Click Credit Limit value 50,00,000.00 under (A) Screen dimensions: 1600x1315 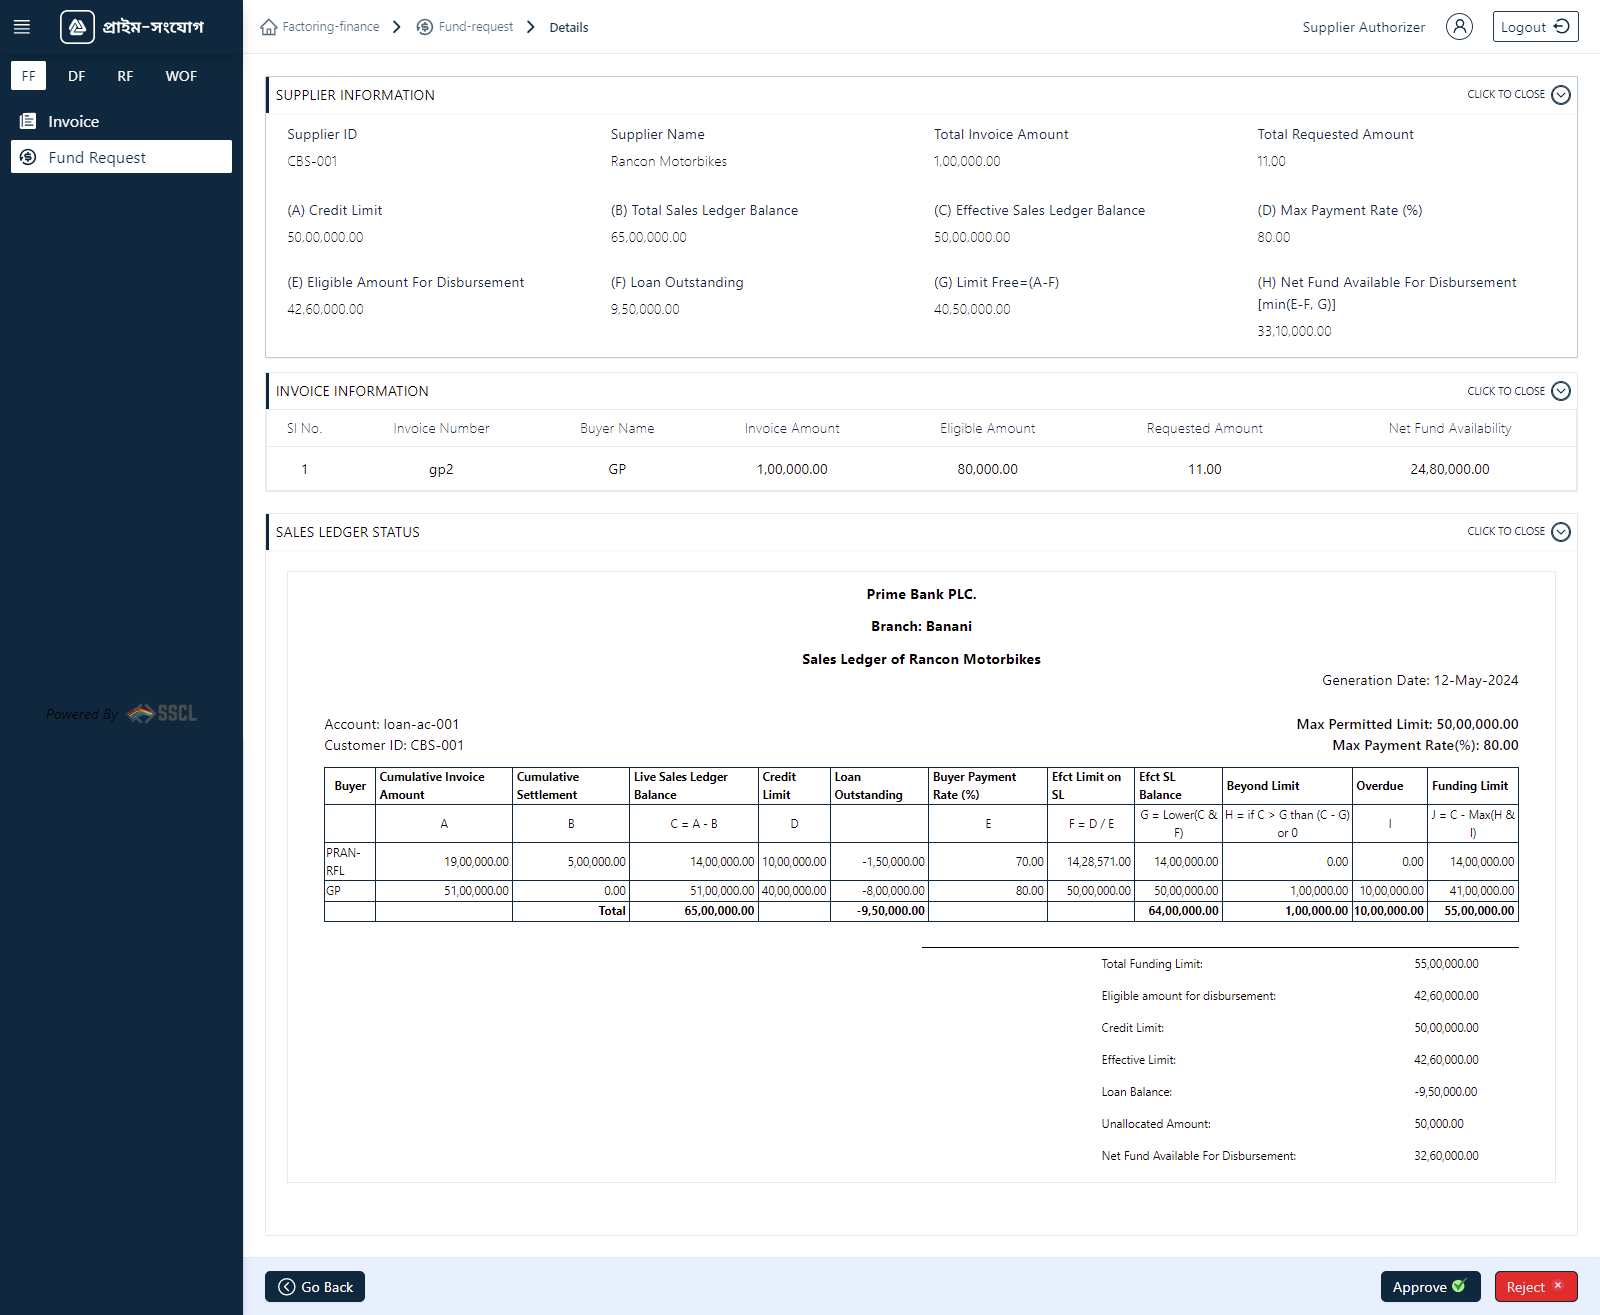[x=325, y=237]
